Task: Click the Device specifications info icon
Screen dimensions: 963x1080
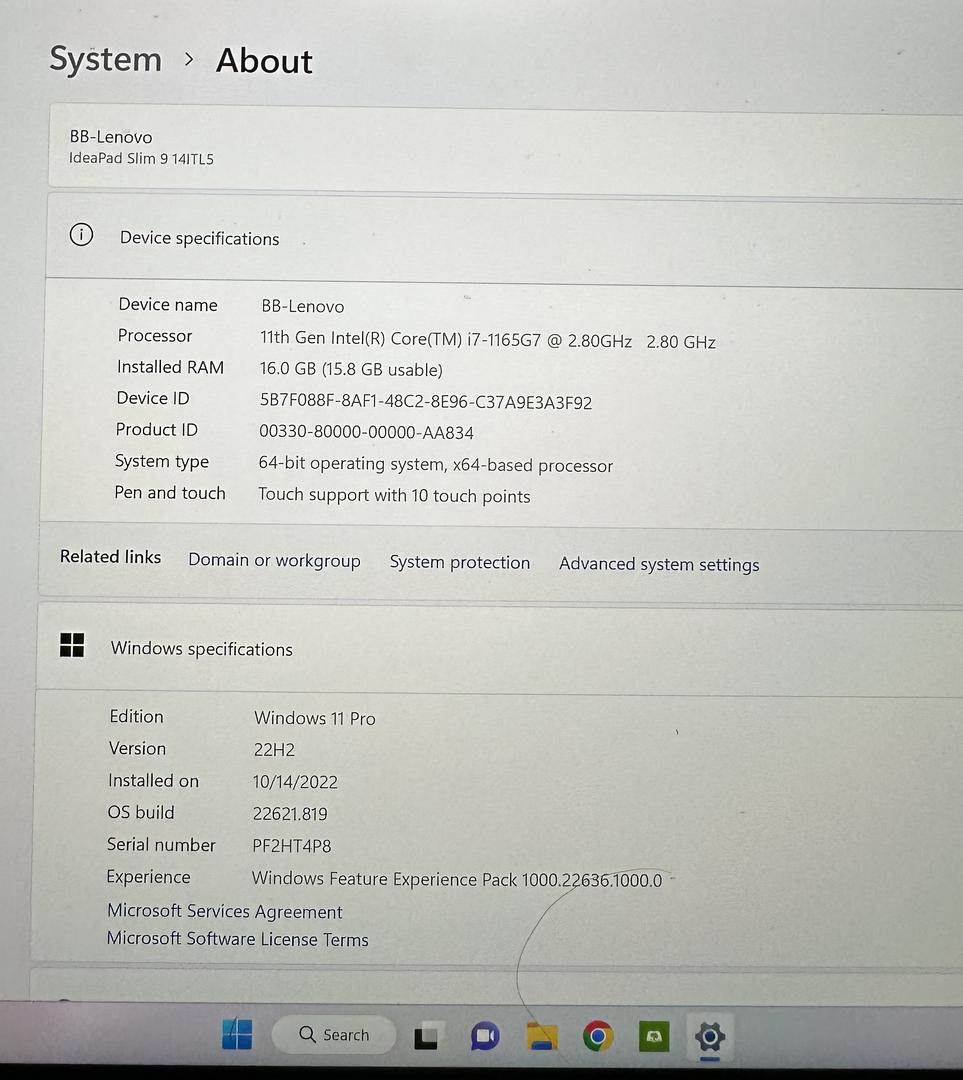Action: click(81, 235)
